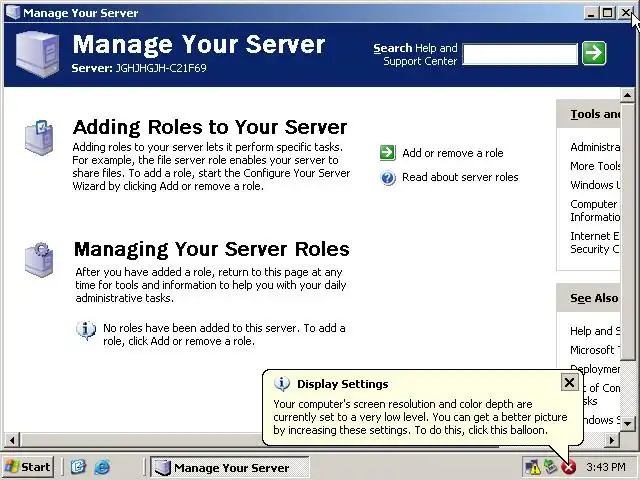Click in the Search Help and Support field
This screenshot has width=640, height=480.
[x=520, y=54]
